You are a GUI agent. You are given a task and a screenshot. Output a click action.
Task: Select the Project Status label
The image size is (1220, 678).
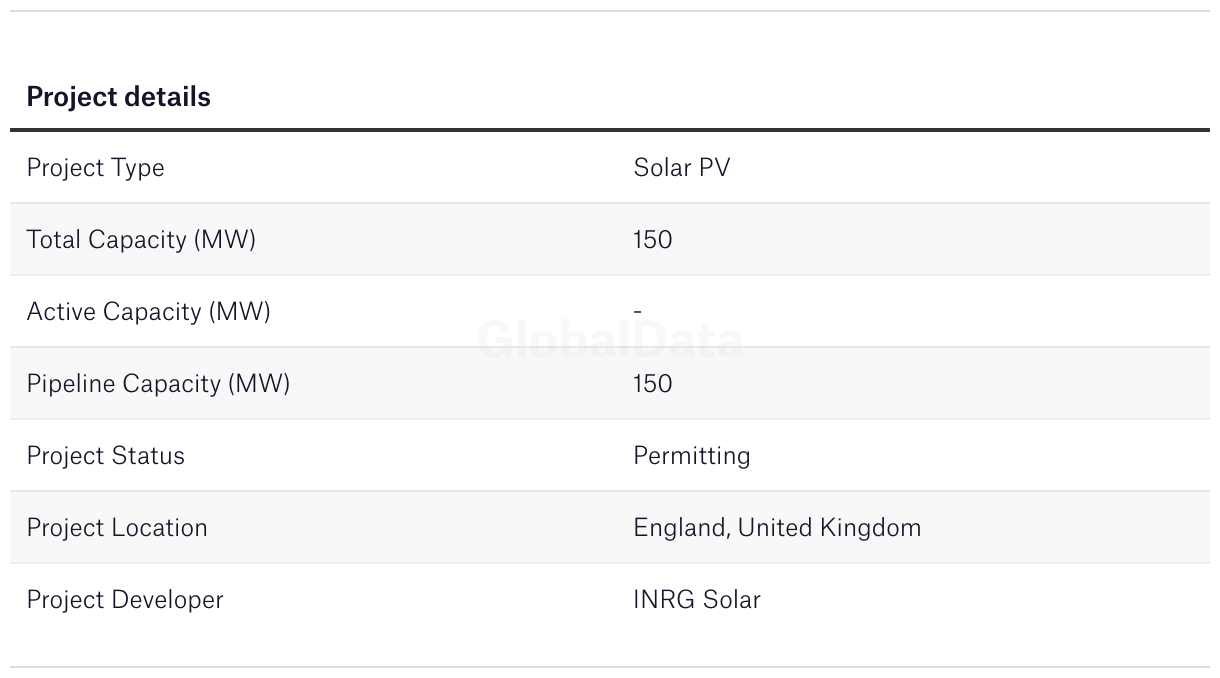pos(105,456)
